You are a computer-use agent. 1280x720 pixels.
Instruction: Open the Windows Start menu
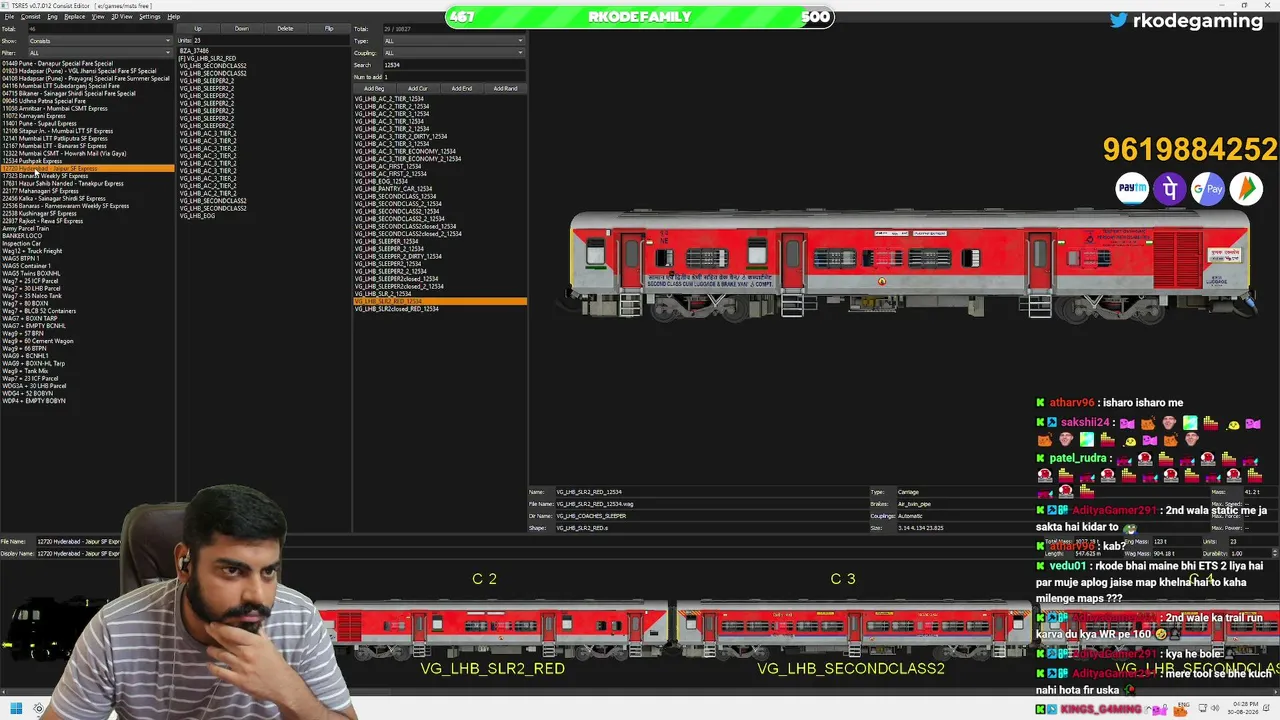coord(16,709)
